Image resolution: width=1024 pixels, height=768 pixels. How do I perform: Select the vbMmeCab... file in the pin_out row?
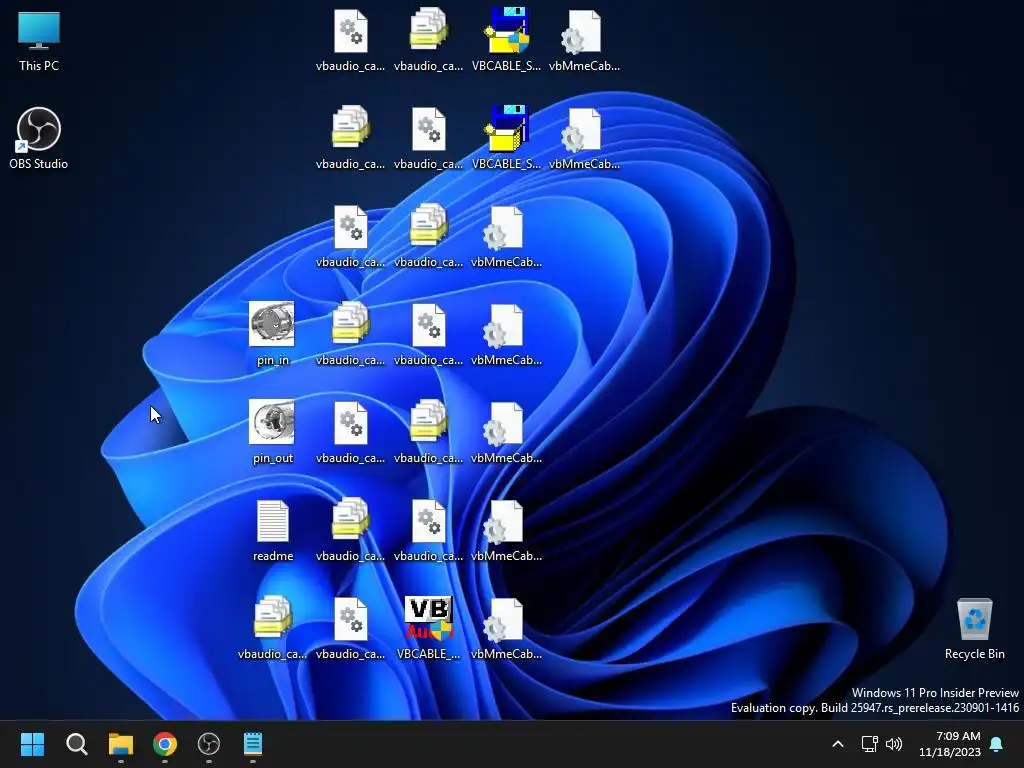pyautogui.click(x=506, y=432)
